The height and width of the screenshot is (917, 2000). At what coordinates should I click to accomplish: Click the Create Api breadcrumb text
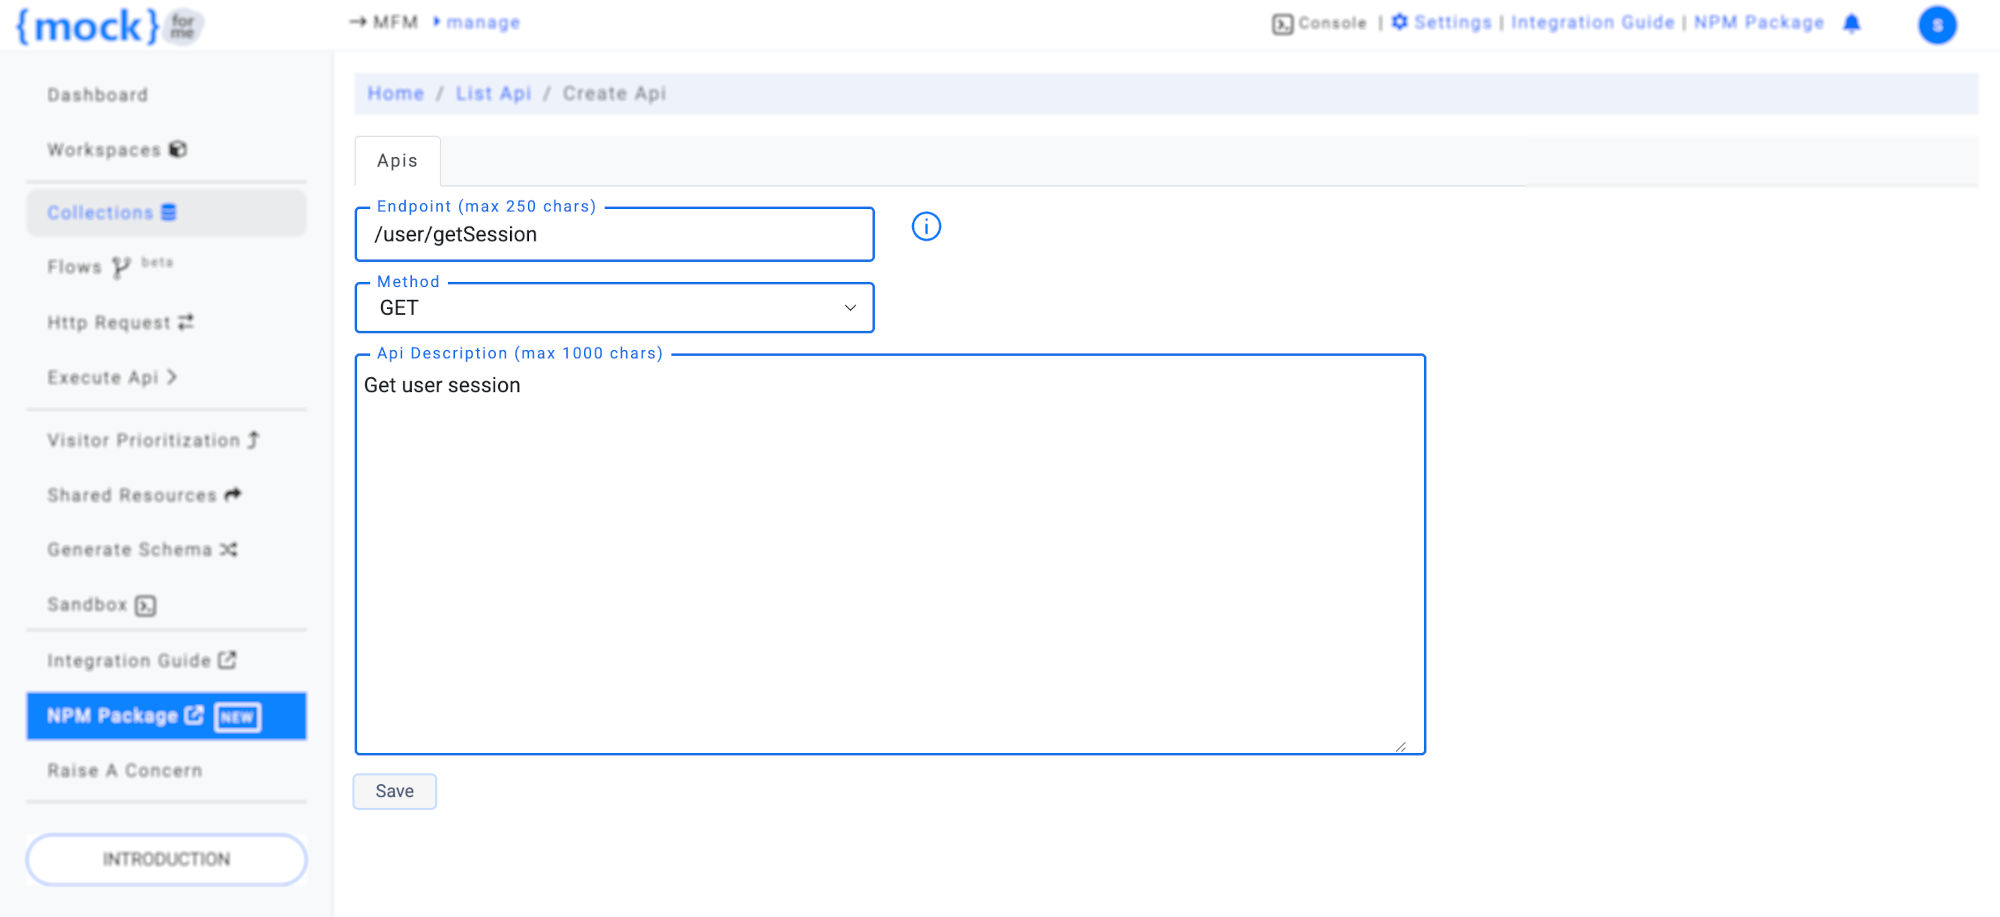pos(614,93)
